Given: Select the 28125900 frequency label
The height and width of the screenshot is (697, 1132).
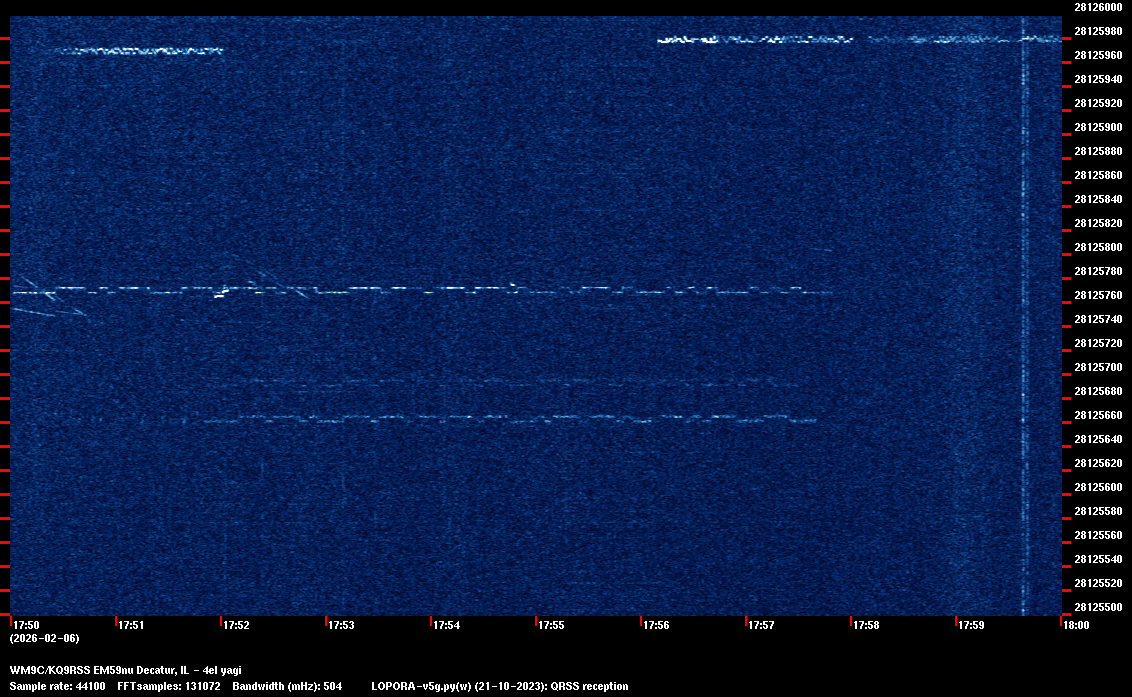Looking at the screenshot, I should click(x=1098, y=127).
